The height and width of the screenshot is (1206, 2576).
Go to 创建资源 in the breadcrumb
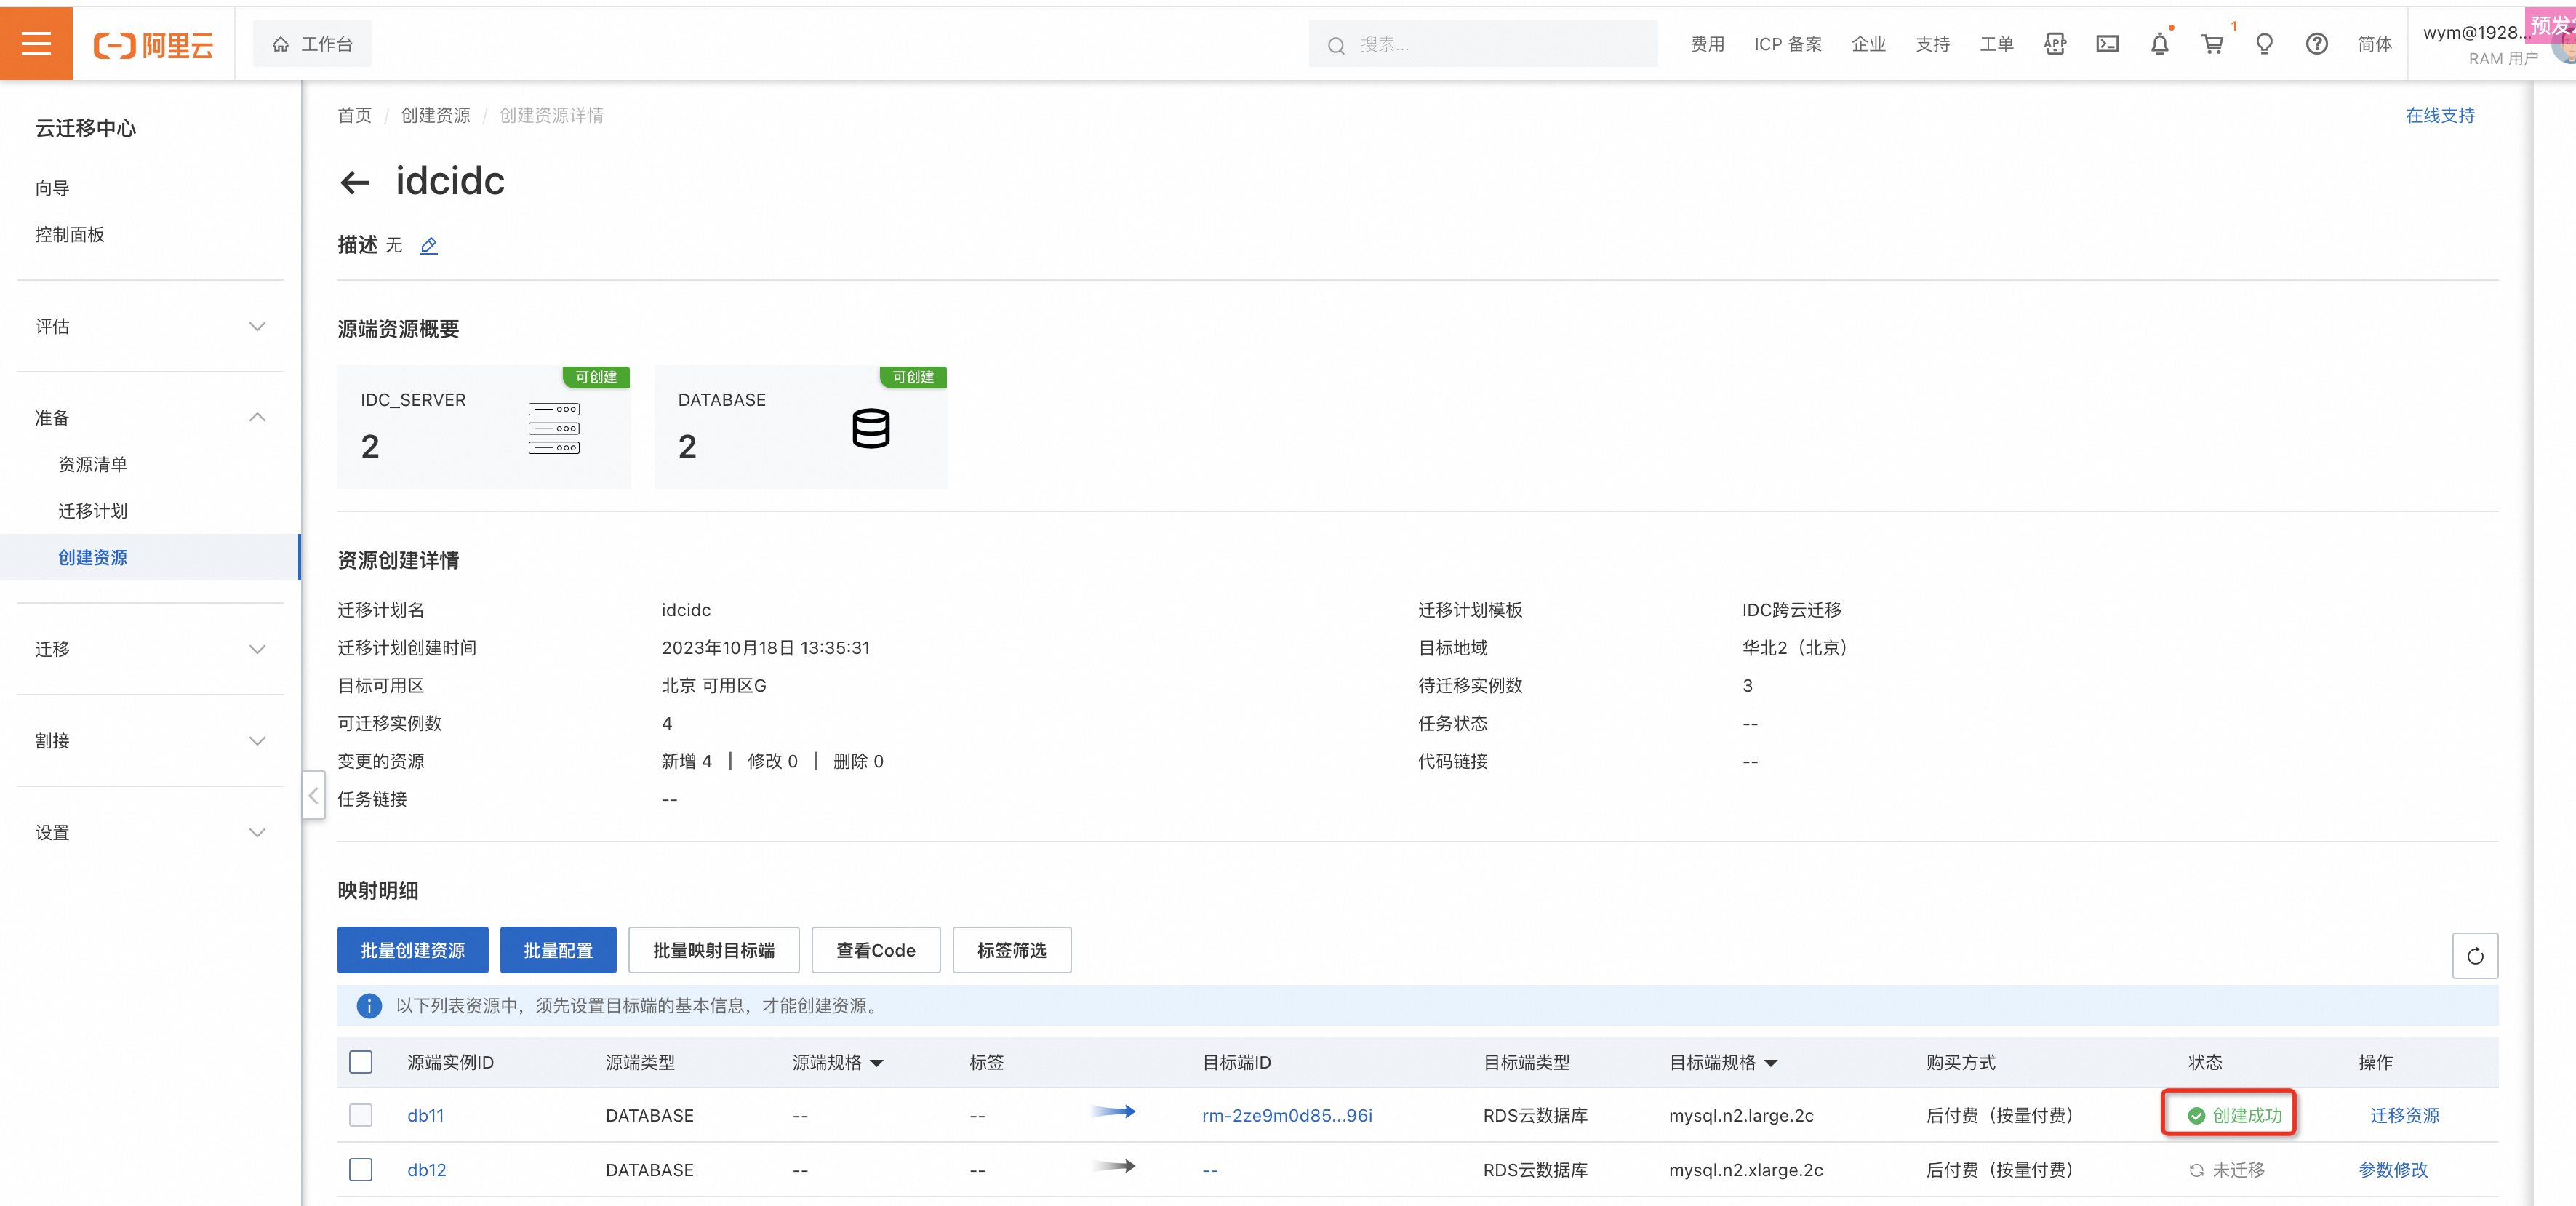[435, 115]
